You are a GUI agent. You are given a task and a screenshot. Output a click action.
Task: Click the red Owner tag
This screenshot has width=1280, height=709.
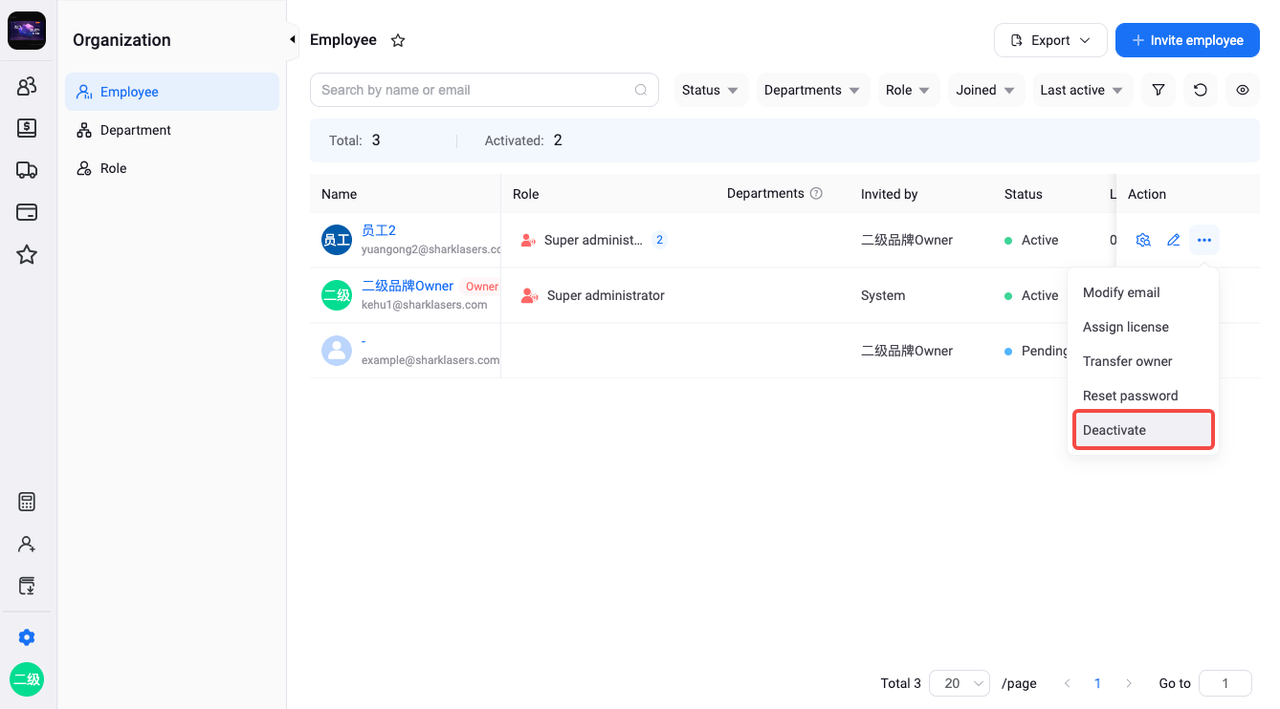[481, 287]
